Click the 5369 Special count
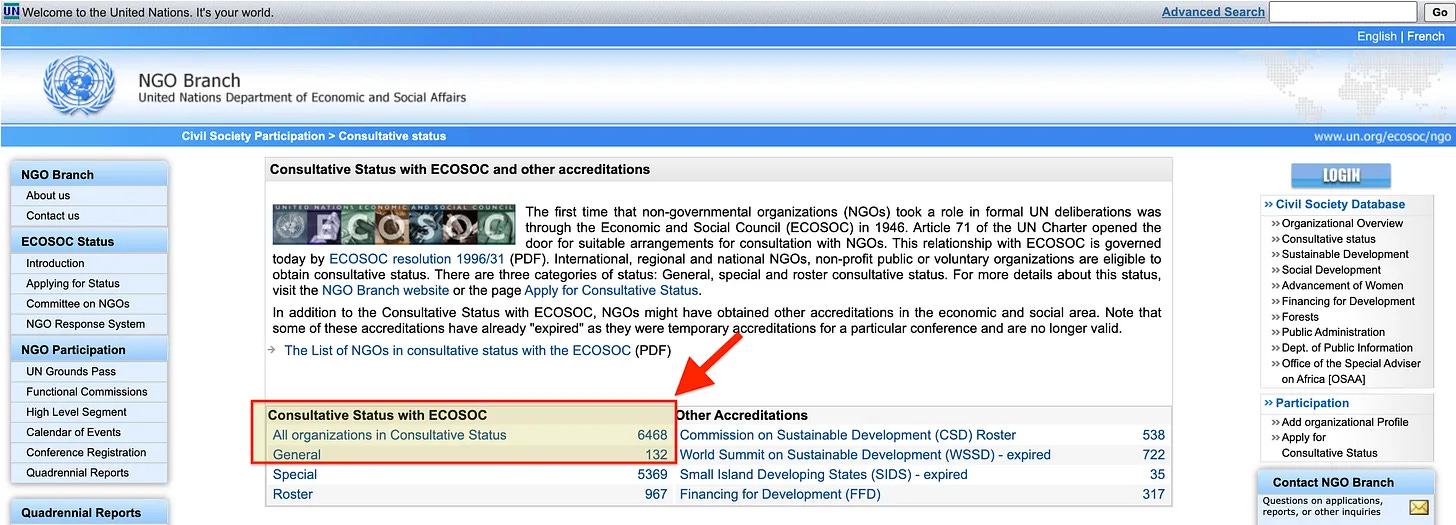This screenshot has height=525, width=1456. [x=652, y=475]
